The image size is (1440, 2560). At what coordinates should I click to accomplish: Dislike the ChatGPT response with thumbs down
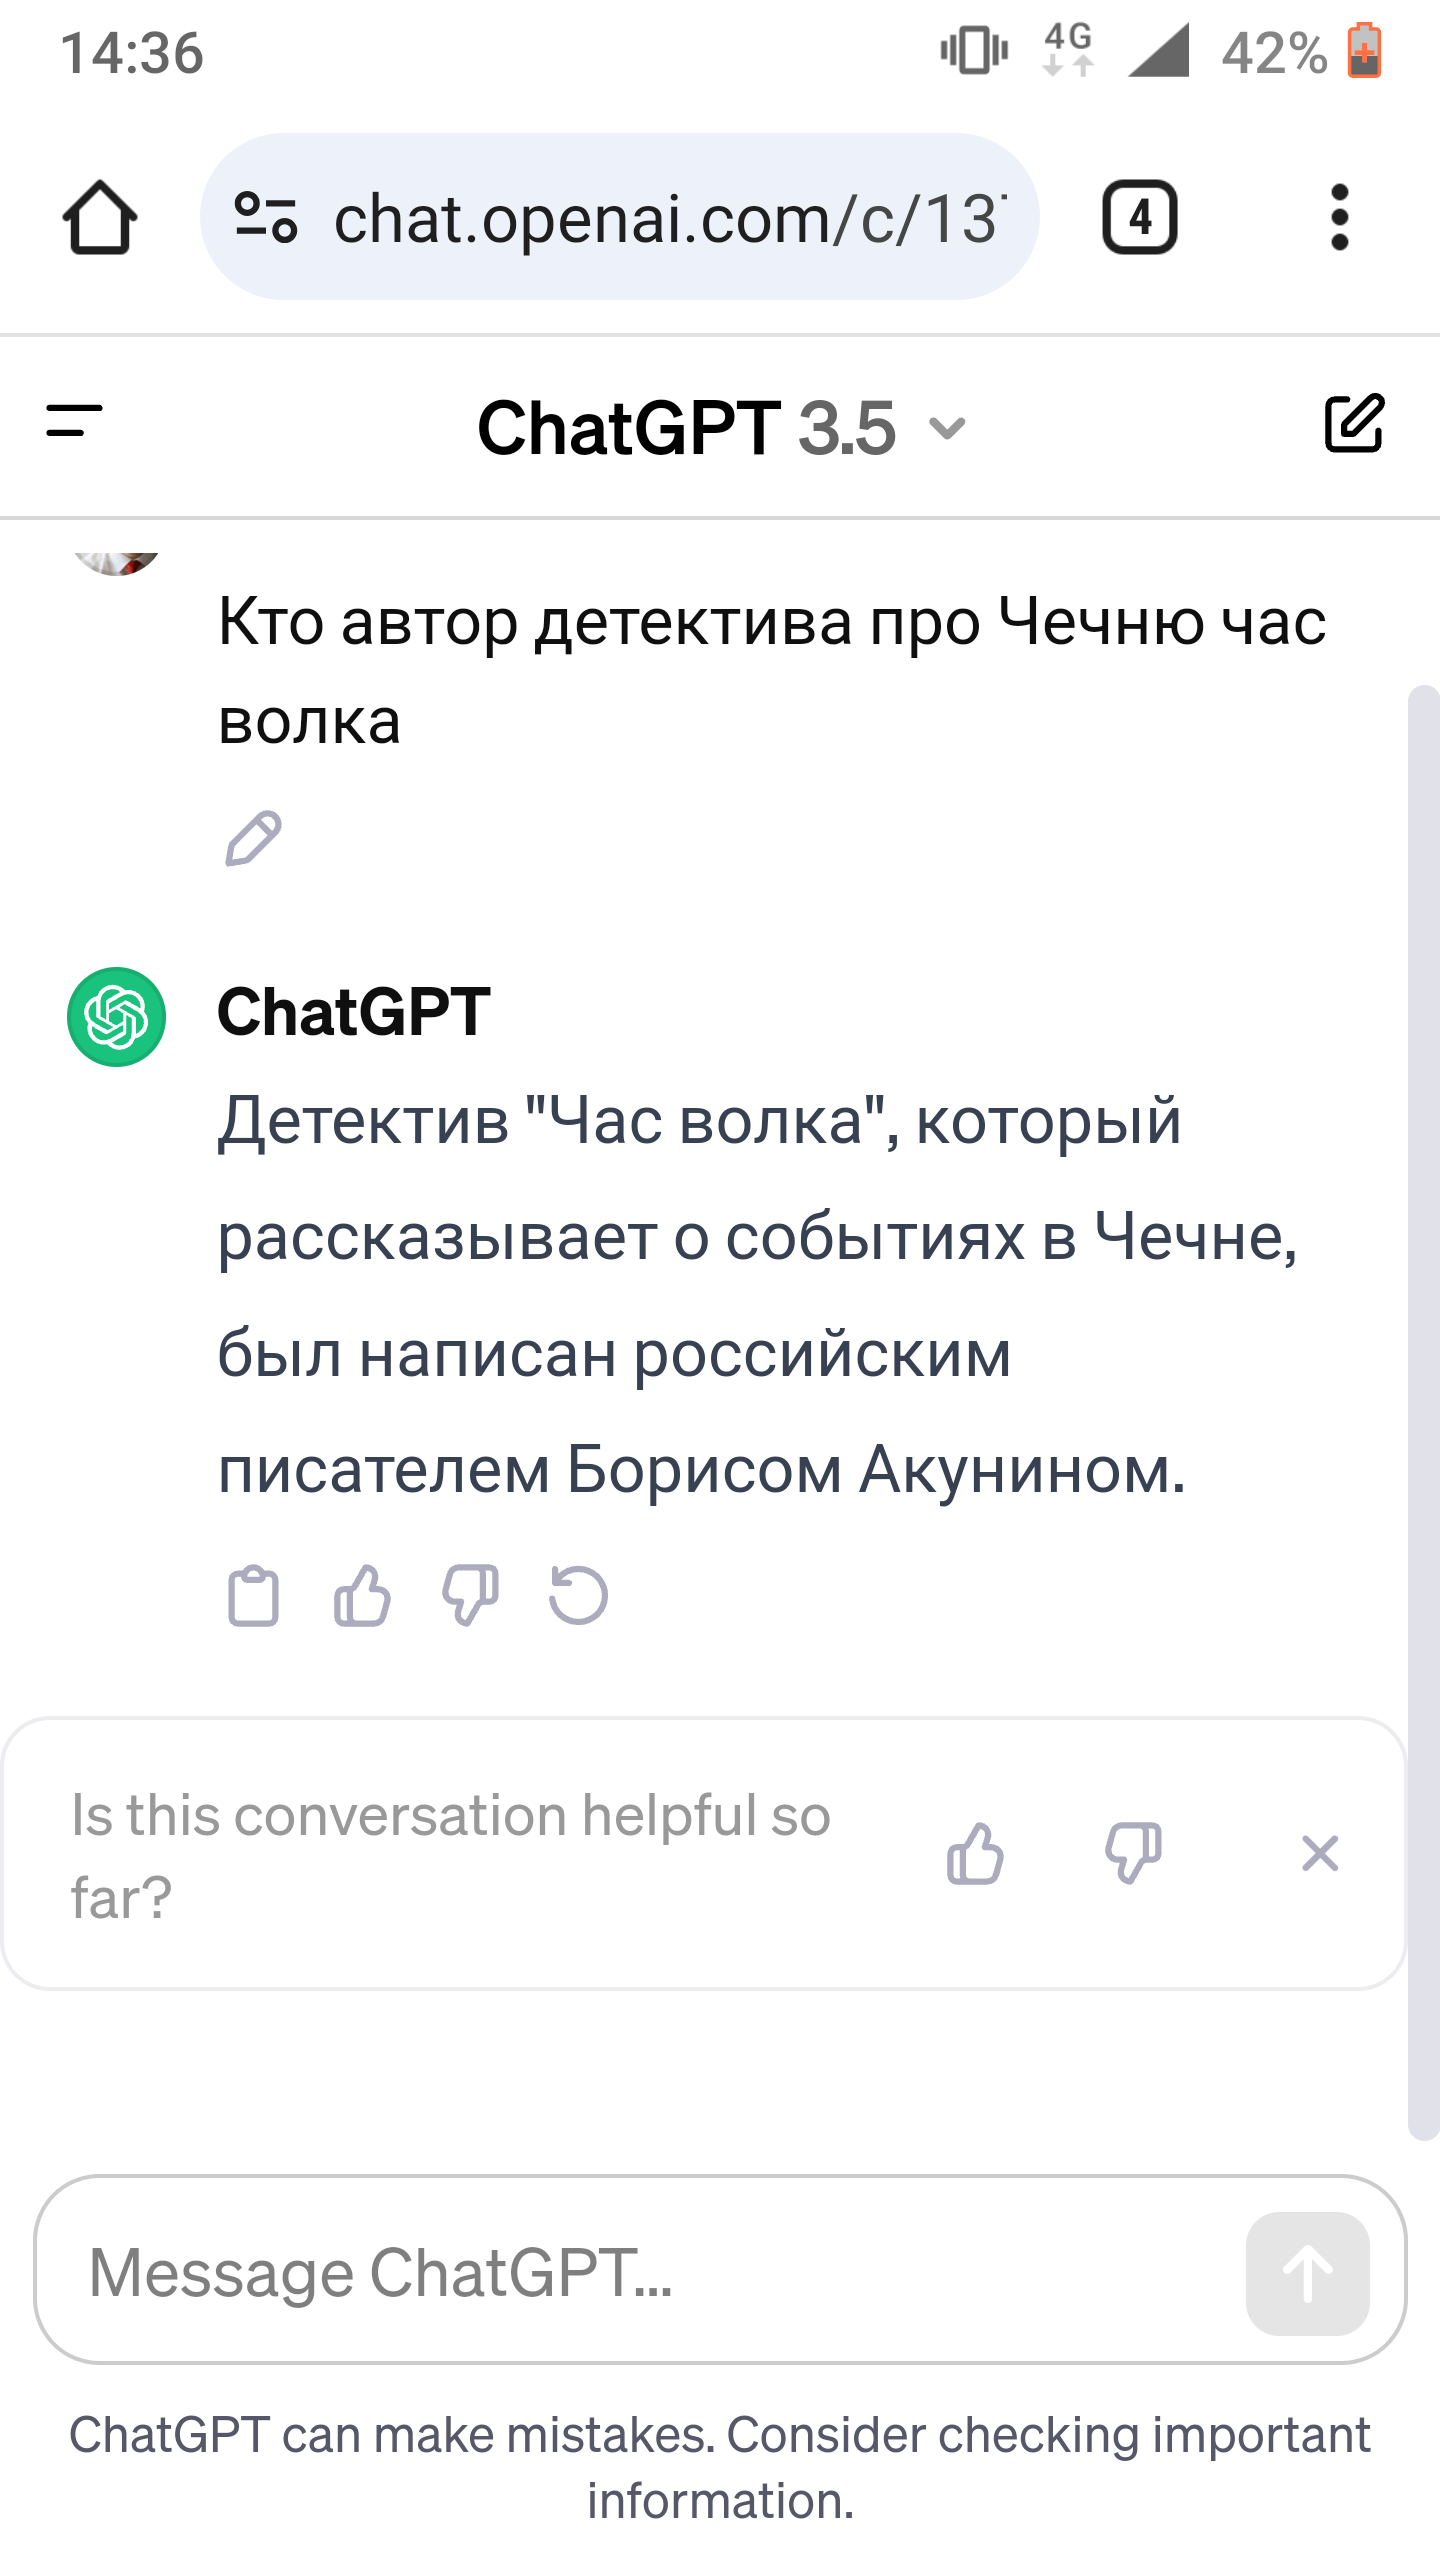point(470,1596)
